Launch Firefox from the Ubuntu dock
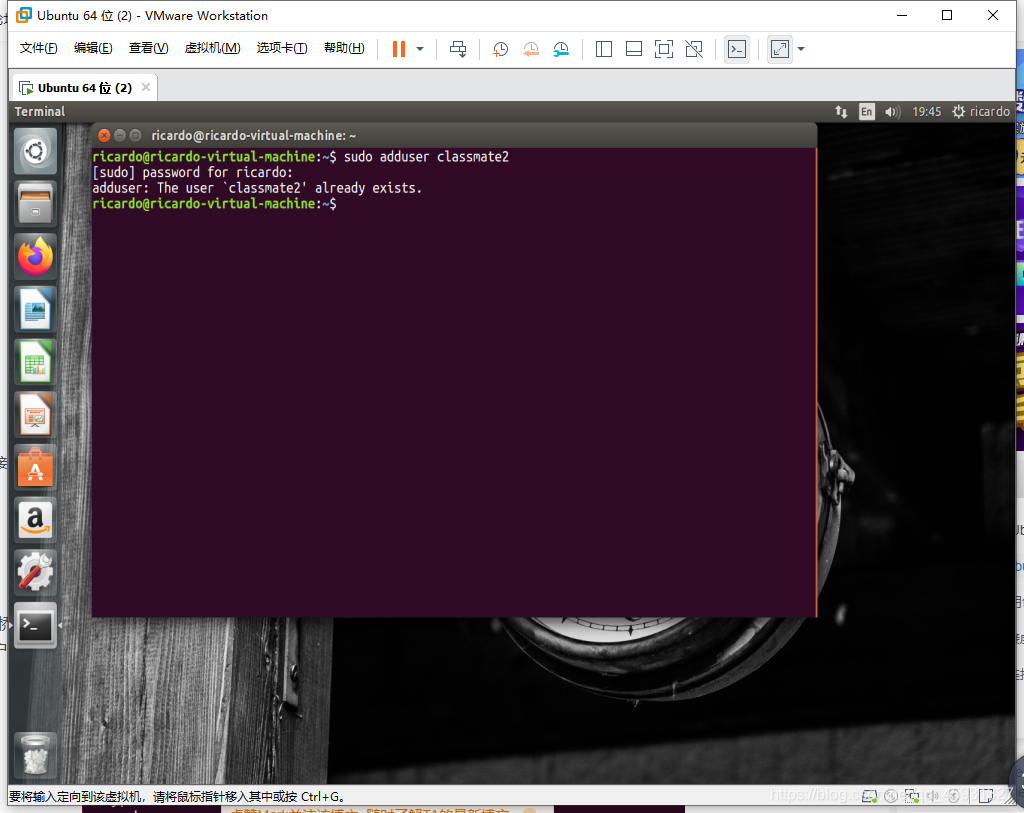Viewport: 1024px width, 813px height. (35, 257)
